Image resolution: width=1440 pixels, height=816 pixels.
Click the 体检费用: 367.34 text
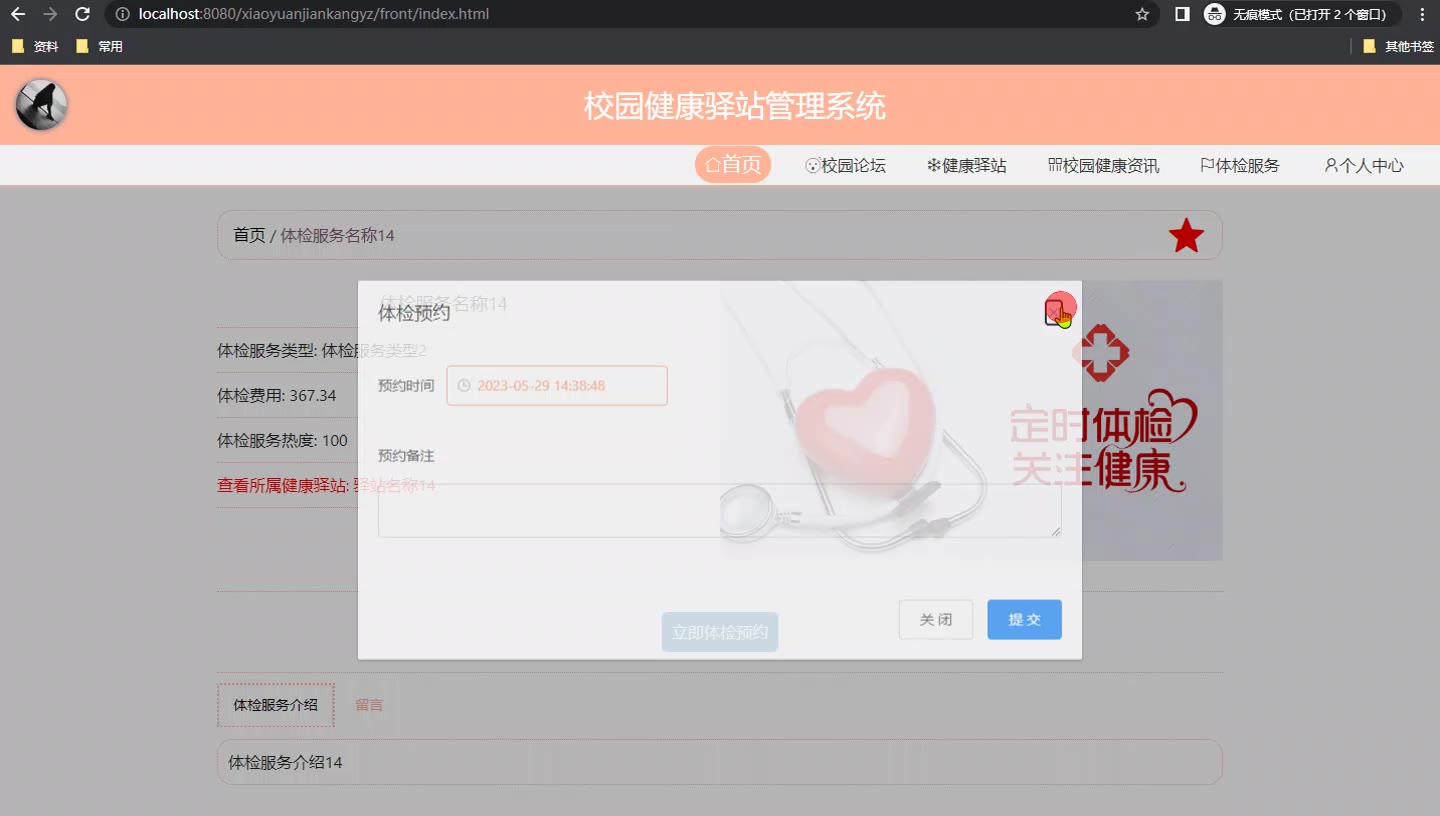point(277,395)
